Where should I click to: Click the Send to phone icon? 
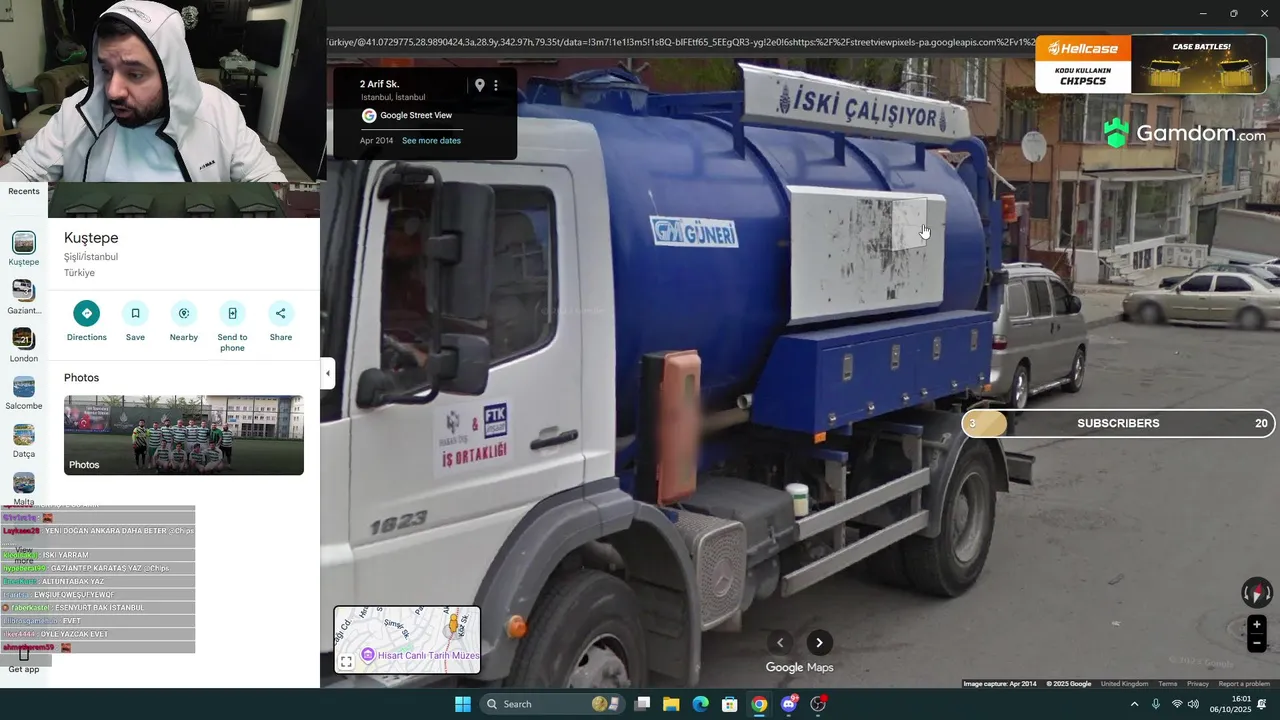[x=232, y=313]
